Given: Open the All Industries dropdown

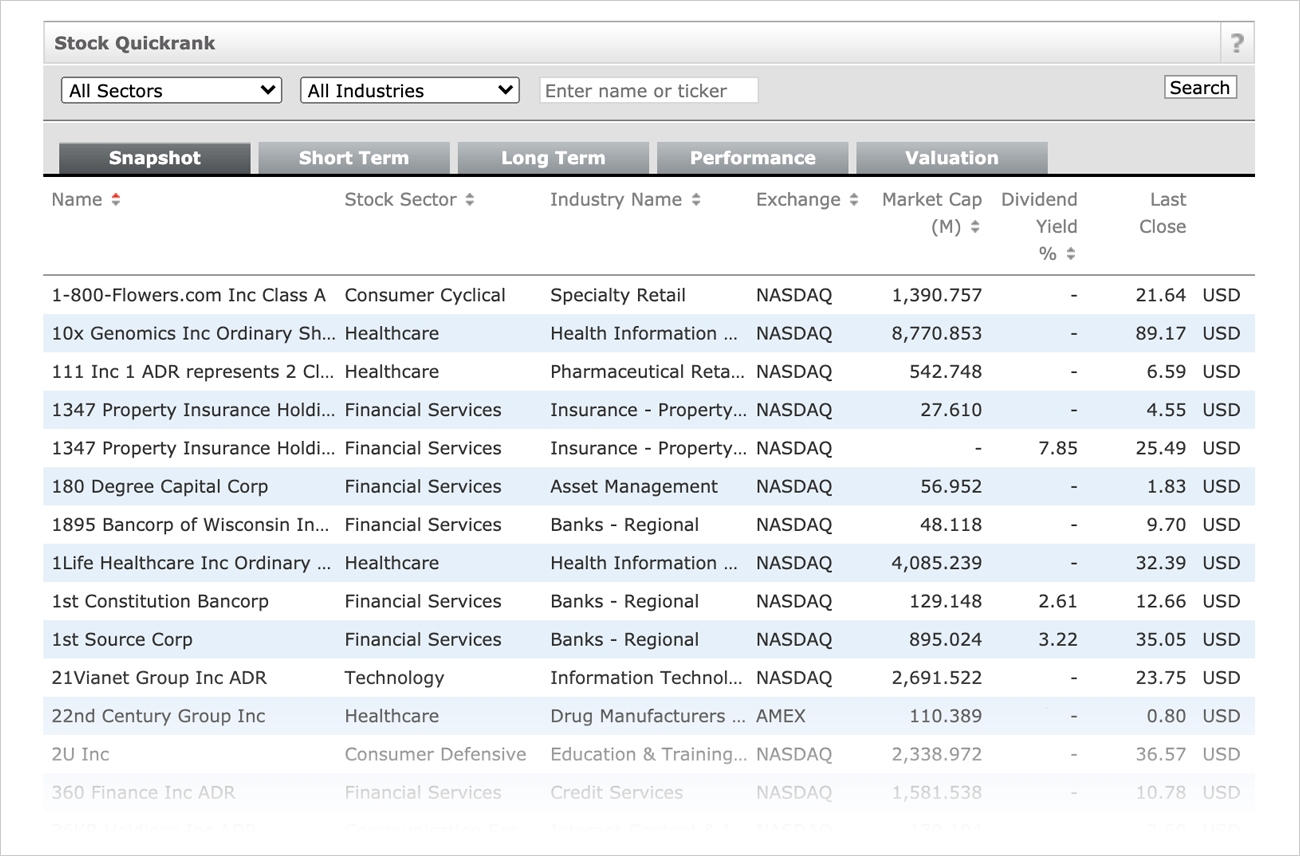Looking at the screenshot, I should [x=410, y=90].
